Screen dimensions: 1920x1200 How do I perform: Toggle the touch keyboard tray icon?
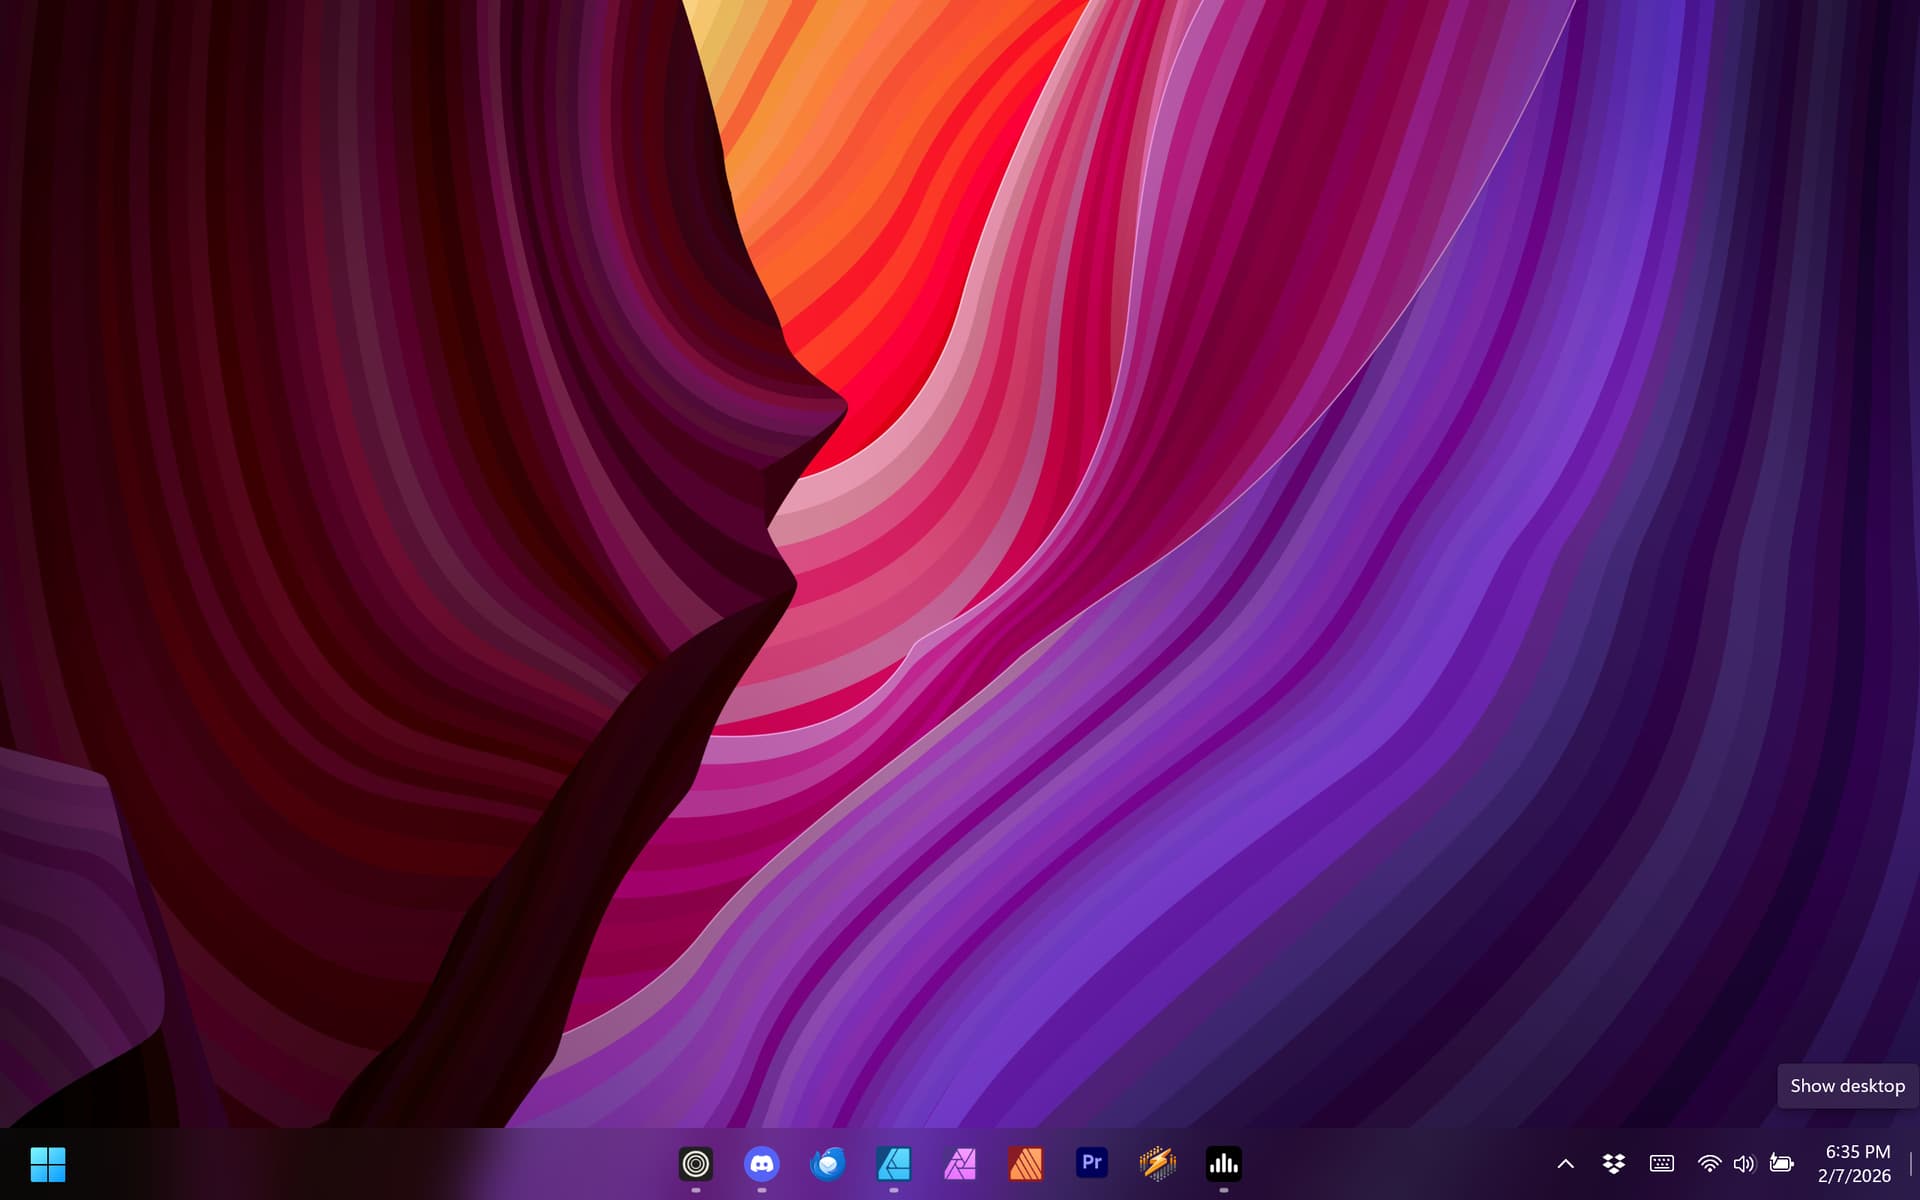click(x=1661, y=1164)
